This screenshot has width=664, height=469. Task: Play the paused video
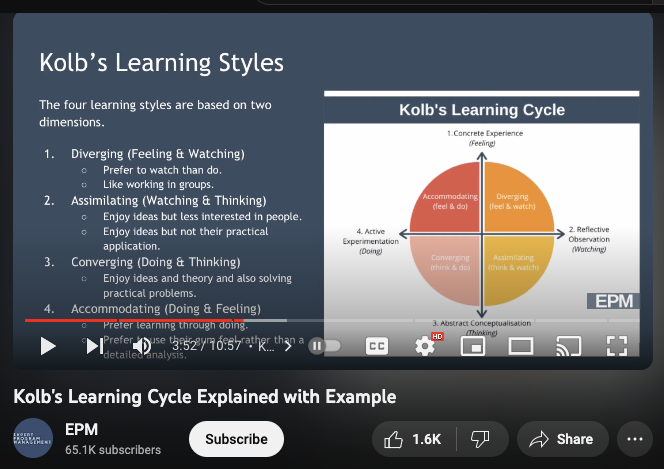point(48,346)
